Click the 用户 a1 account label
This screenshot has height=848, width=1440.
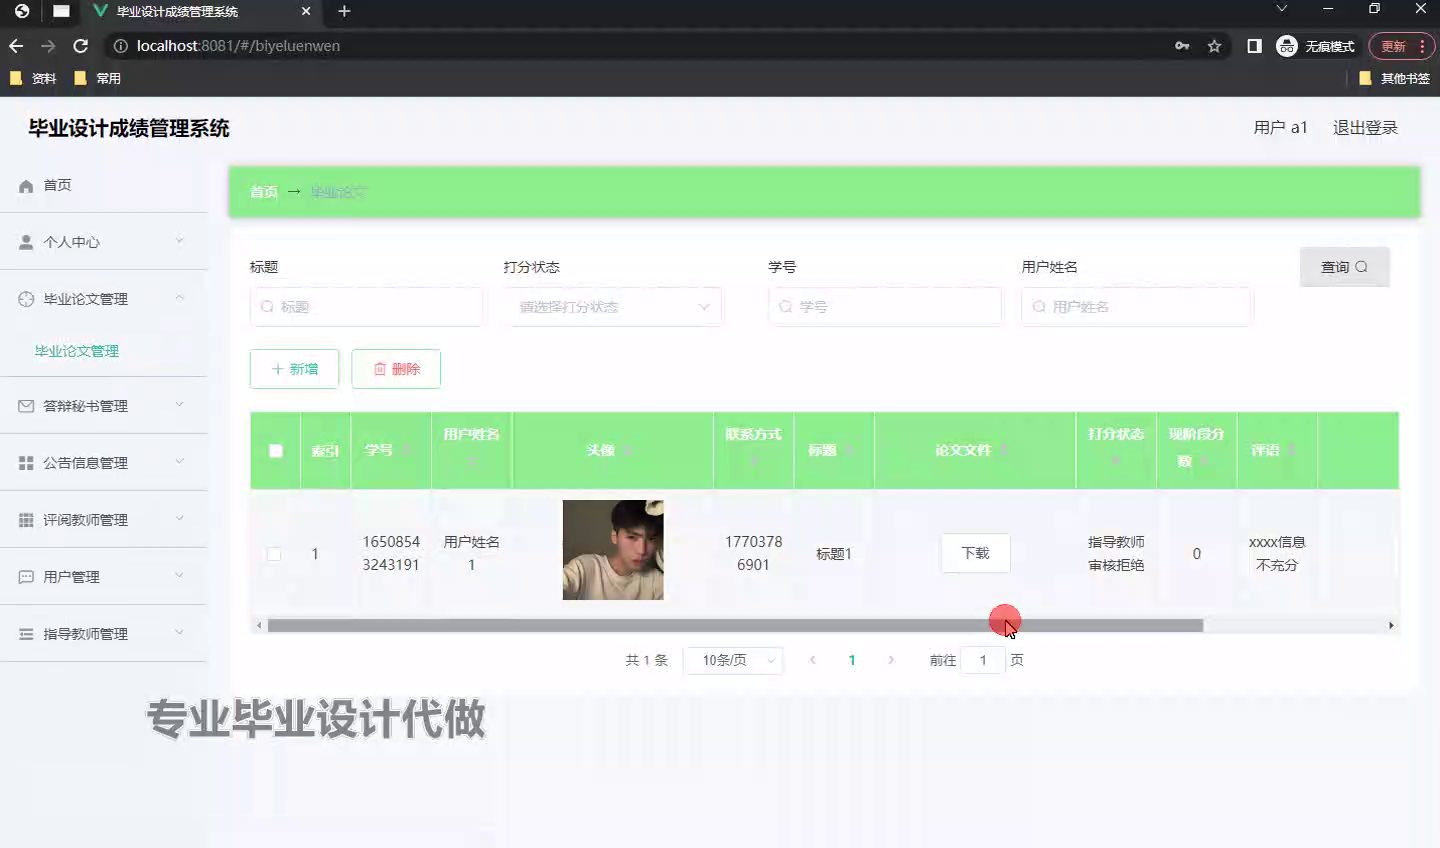point(1280,128)
